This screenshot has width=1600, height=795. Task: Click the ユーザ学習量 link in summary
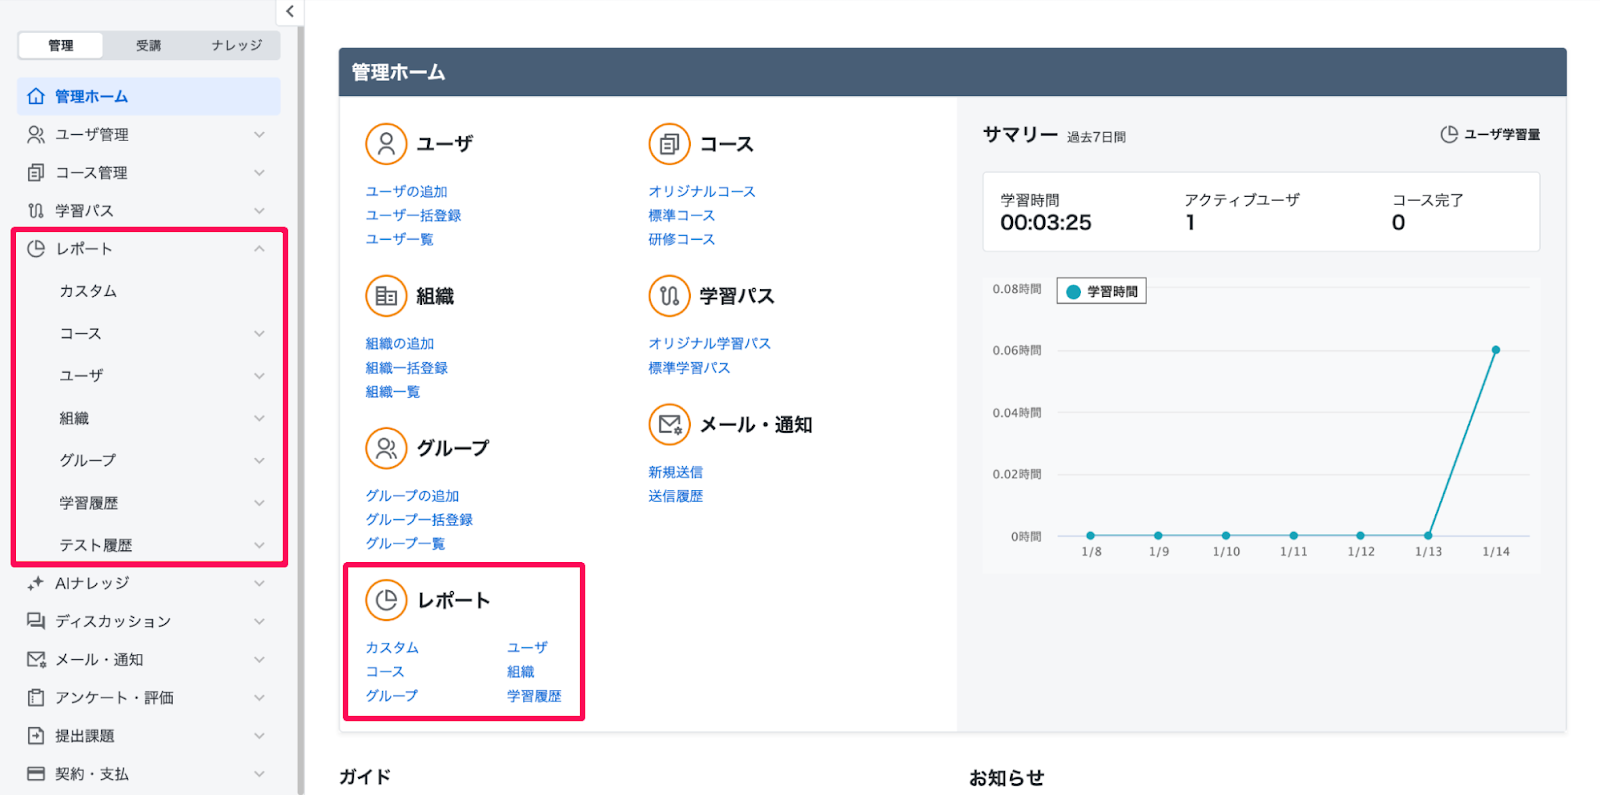pos(1502,134)
